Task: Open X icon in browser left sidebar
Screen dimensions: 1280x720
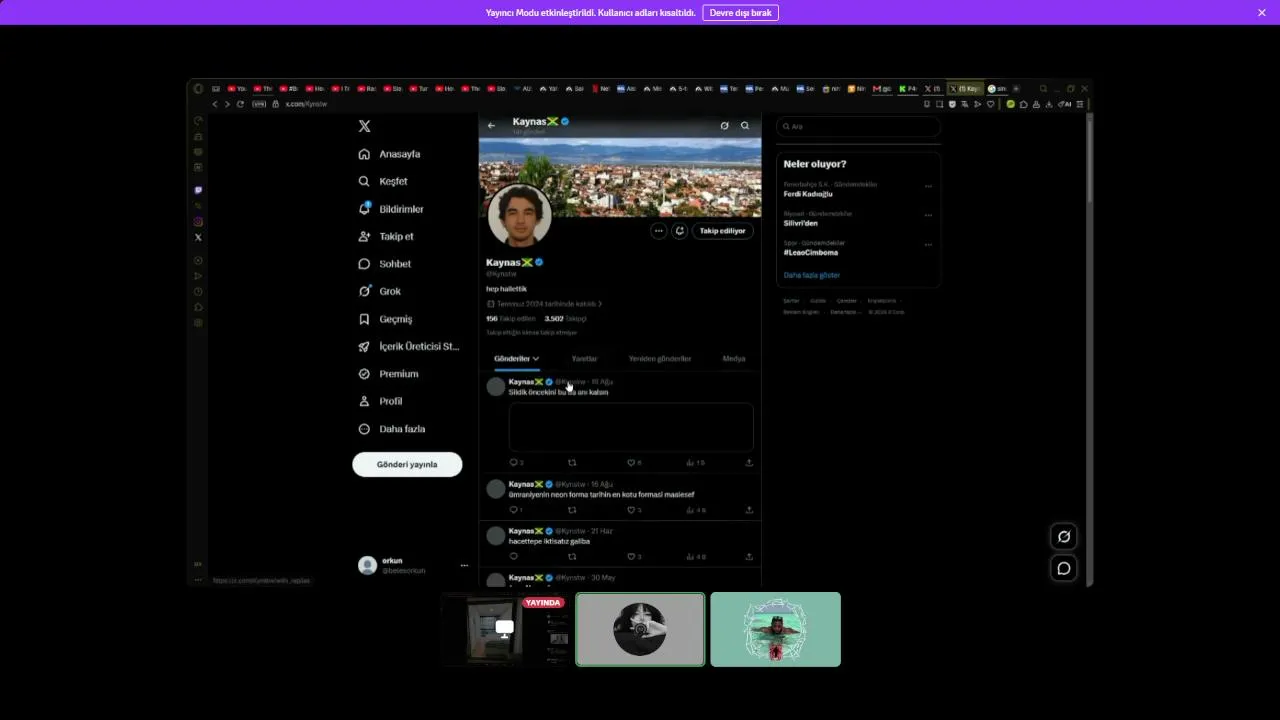Action: (x=198, y=237)
